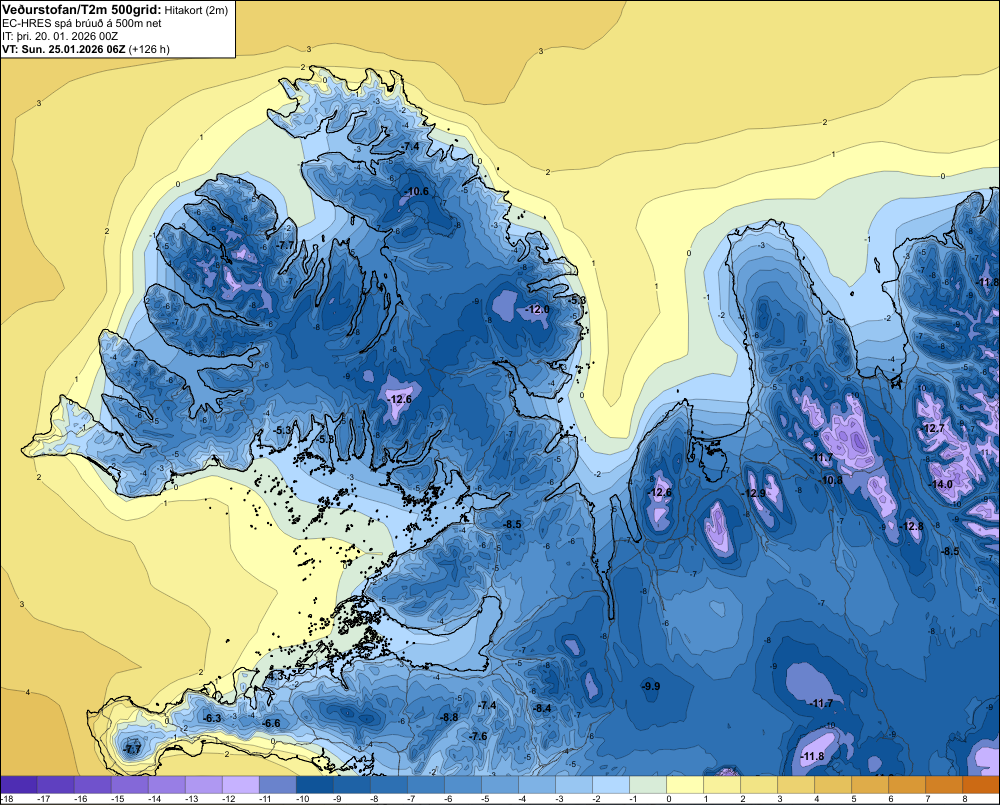Click the -12.9 temperature label
1000x805 pixels.
click(754, 493)
